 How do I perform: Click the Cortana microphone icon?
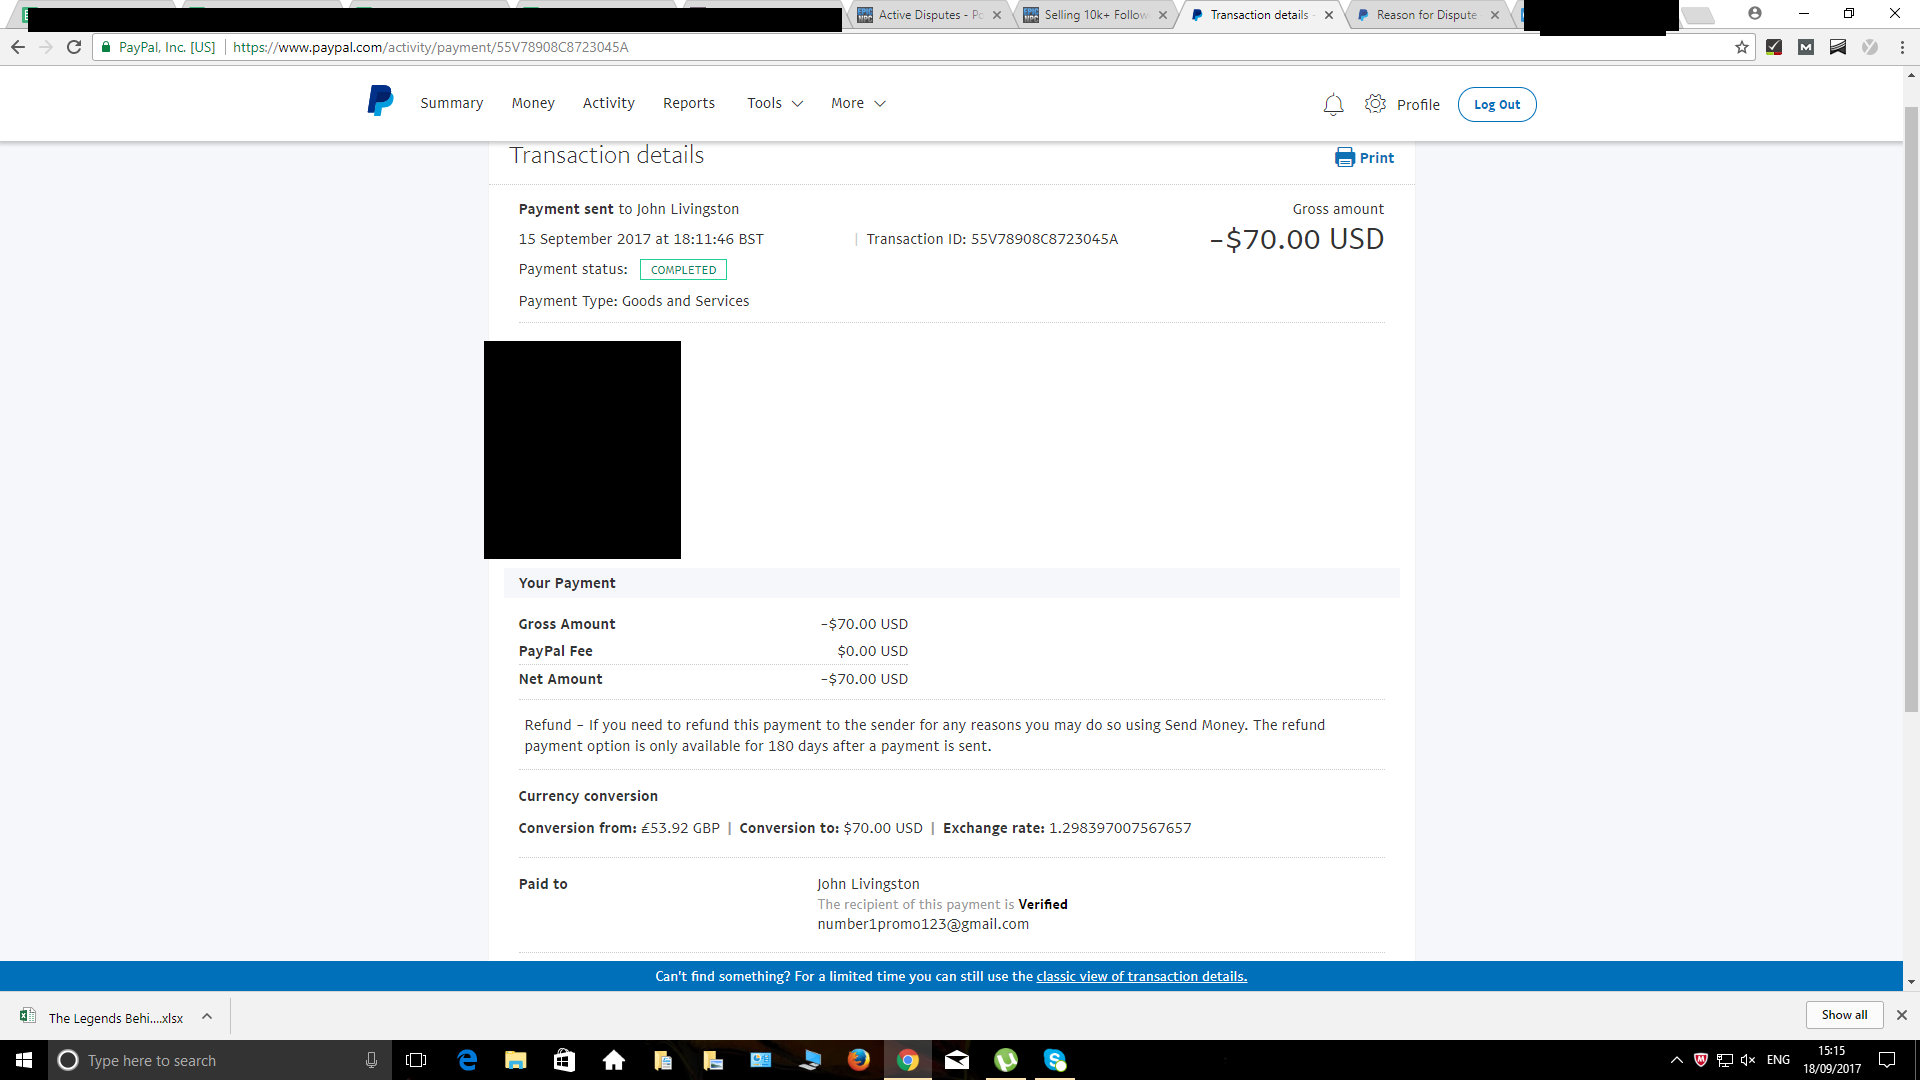371,1060
